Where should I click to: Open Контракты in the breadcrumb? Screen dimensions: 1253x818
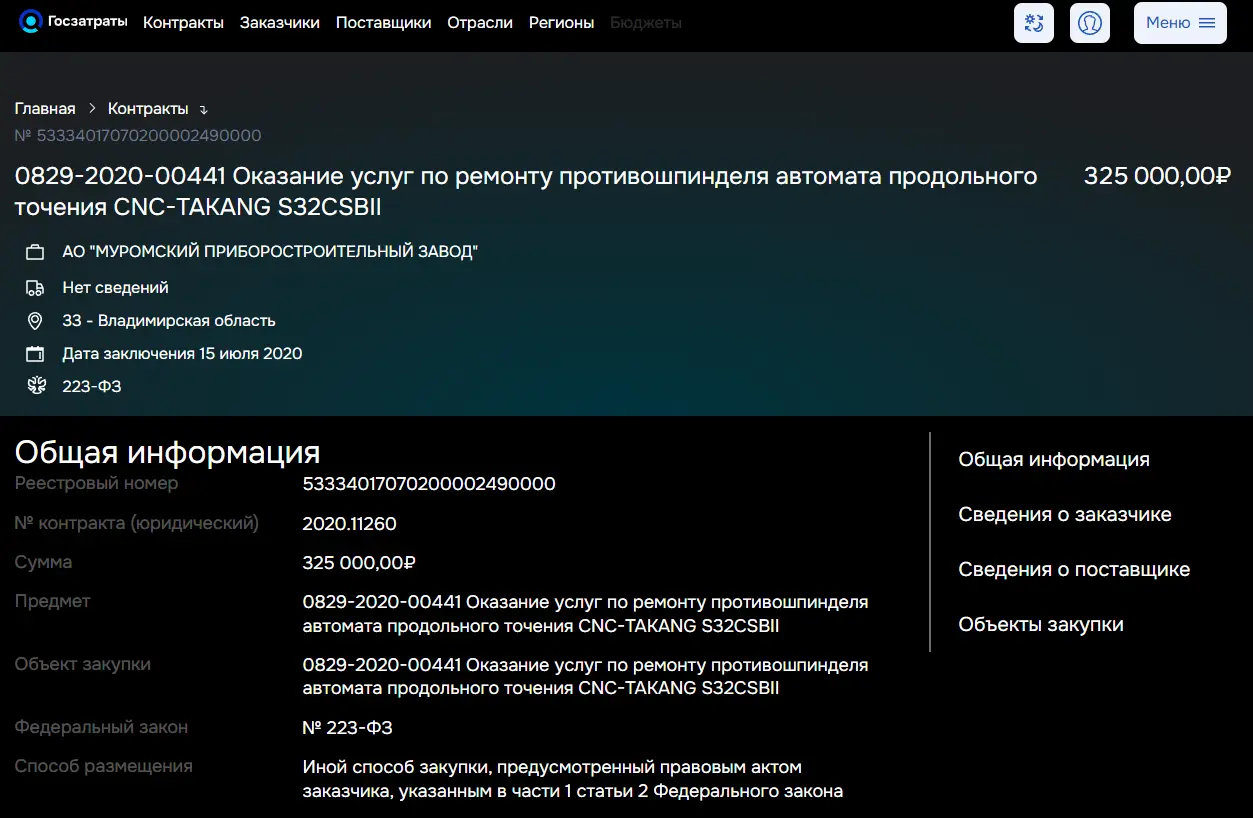click(148, 109)
